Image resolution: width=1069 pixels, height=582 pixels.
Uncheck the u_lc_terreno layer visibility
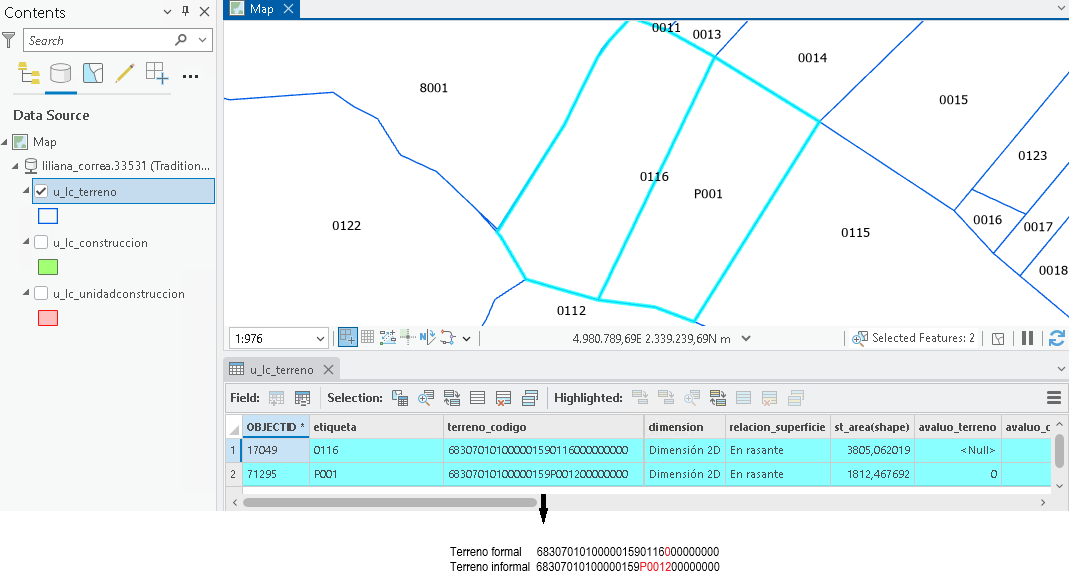41,192
